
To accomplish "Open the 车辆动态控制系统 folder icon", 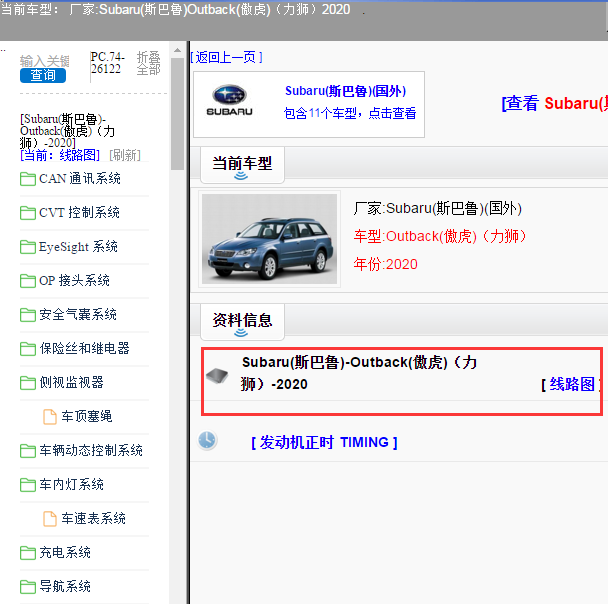I will (28, 451).
